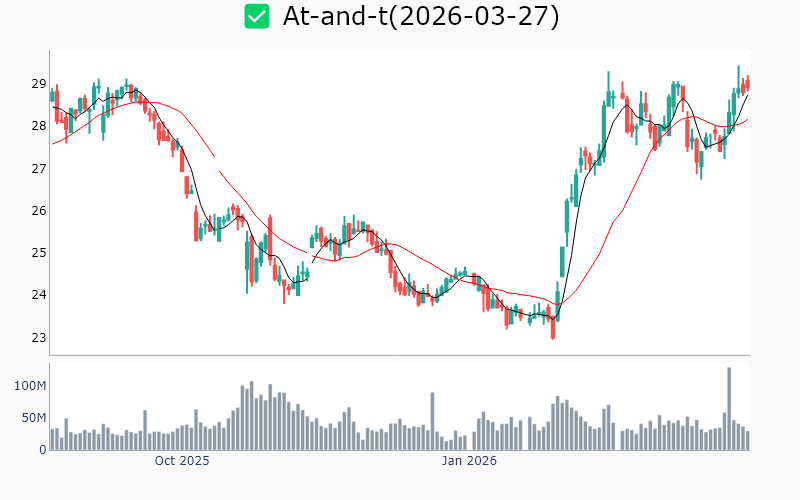The height and width of the screenshot is (500, 800).
Task: Click the 26 price axis label
Action: coord(39,211)
